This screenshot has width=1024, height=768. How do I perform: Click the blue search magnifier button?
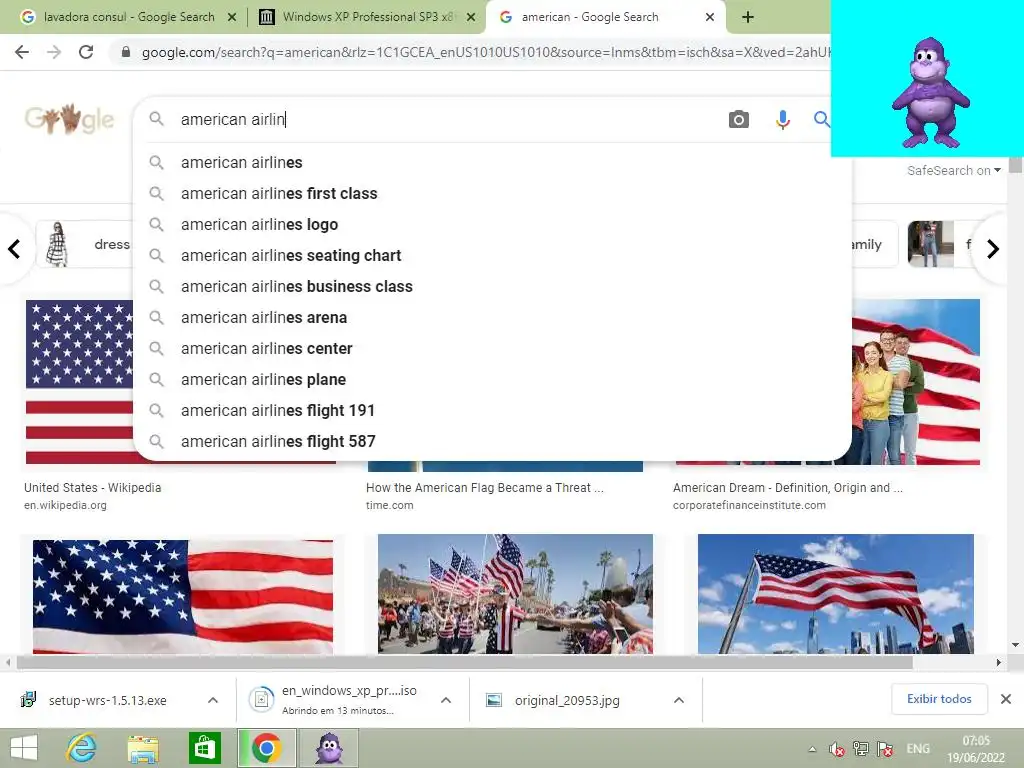click(x=822, y=120)
